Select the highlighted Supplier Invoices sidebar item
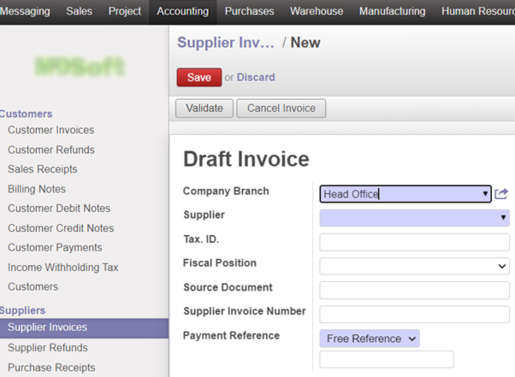Image resolution: width=515 pixels, height=377 pixels. pyautogui.click(x=84, y=328)
